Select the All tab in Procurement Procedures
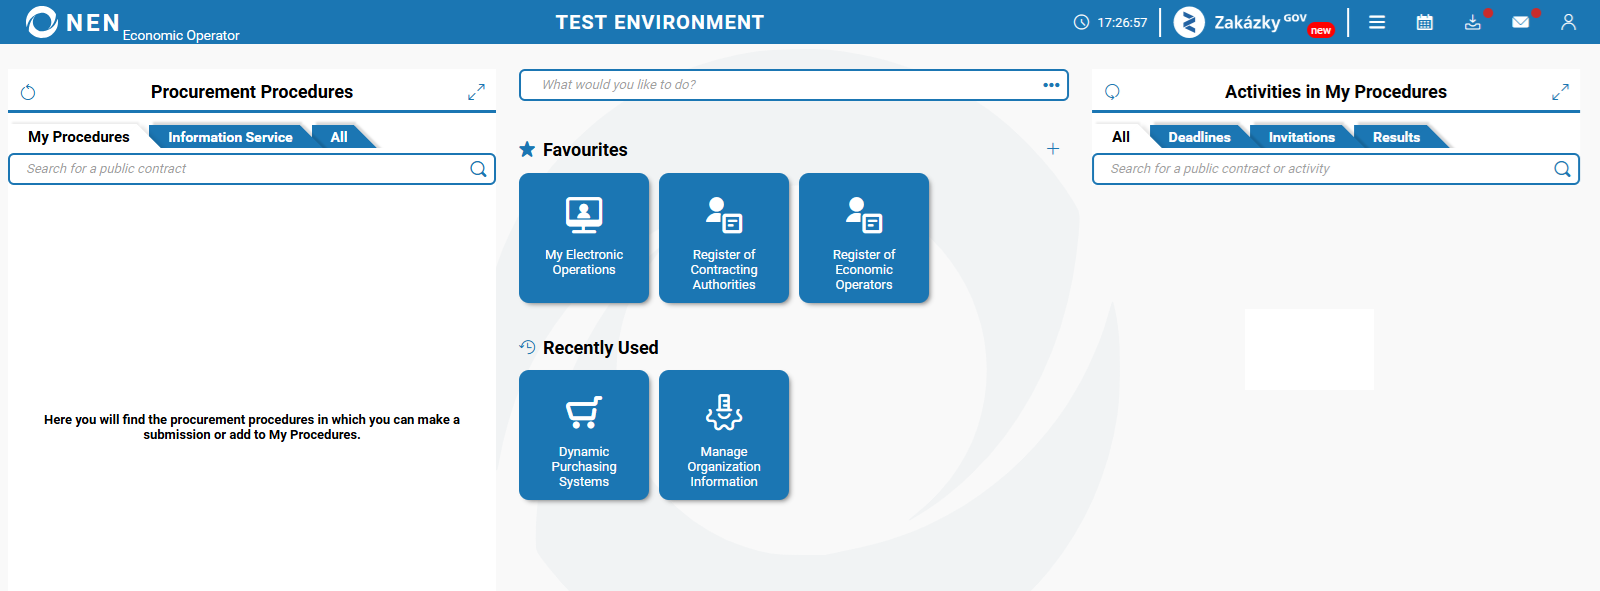 (339, 137)
